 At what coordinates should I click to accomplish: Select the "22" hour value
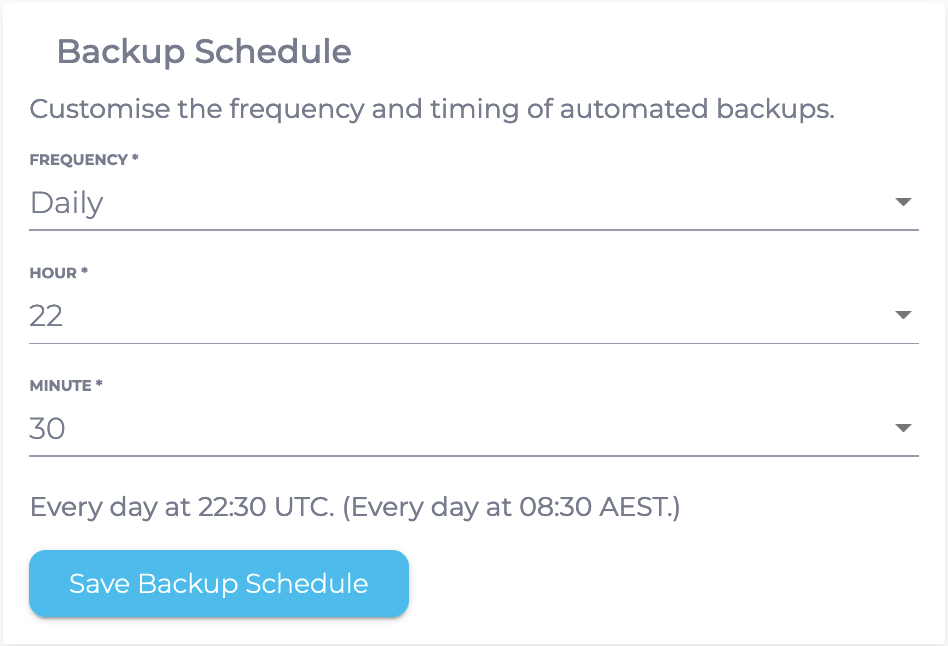[47, 316]
